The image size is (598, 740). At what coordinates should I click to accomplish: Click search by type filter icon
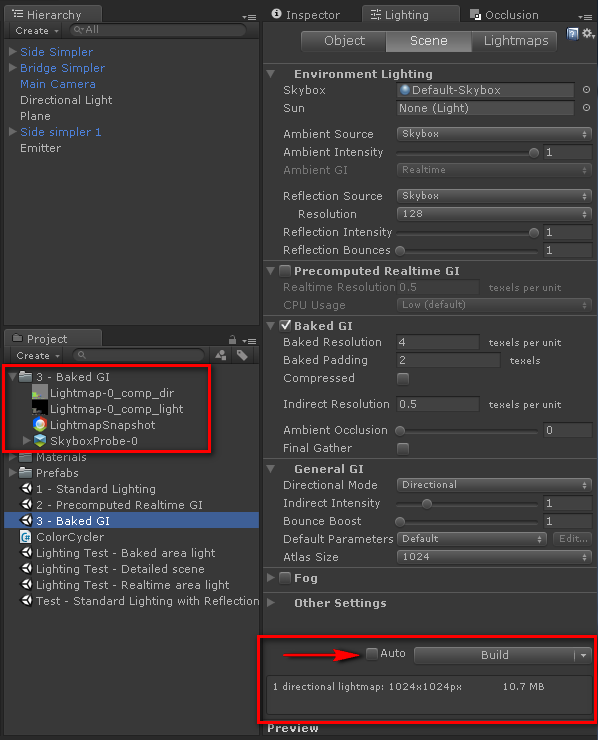[x=221, y=355]
